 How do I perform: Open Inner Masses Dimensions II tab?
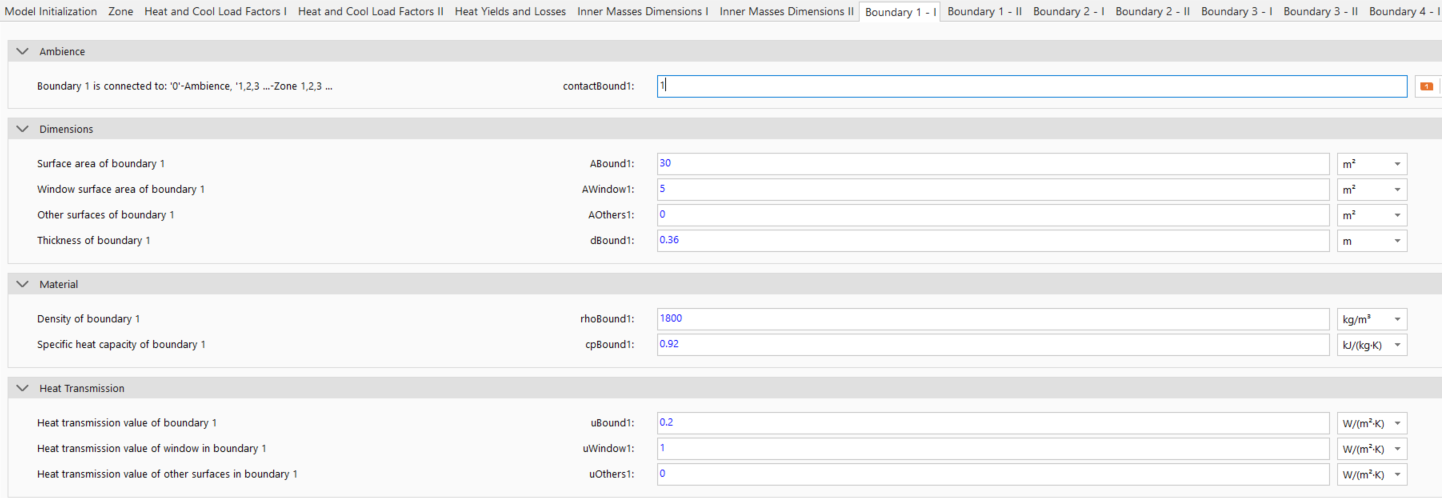[787, 12]
